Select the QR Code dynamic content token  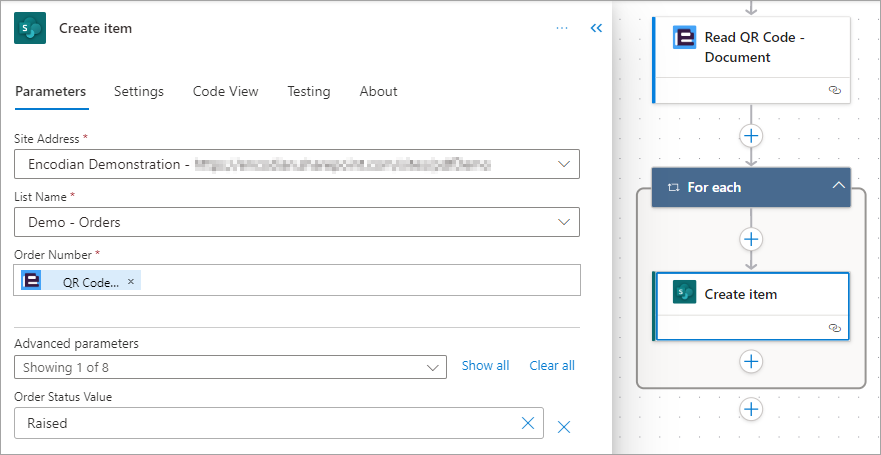(x=81, y=281)
